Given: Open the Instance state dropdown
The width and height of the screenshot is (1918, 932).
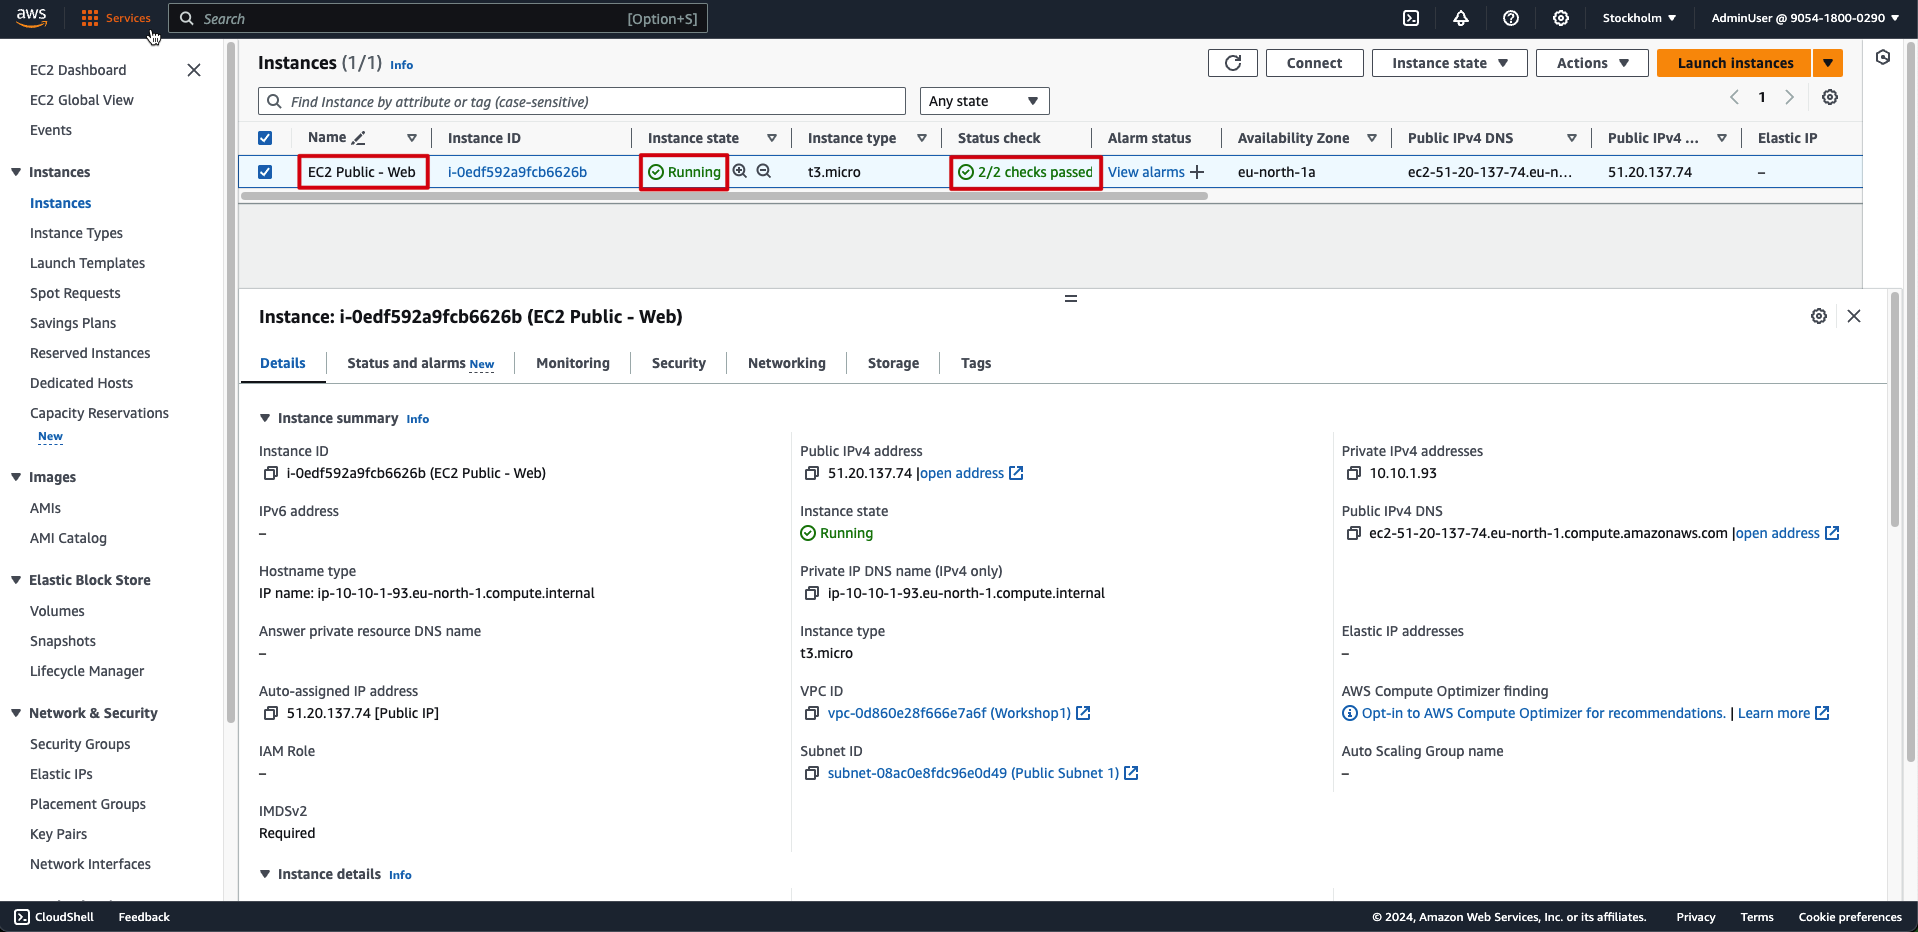Looking at the screenshot, I should 1449,63.
